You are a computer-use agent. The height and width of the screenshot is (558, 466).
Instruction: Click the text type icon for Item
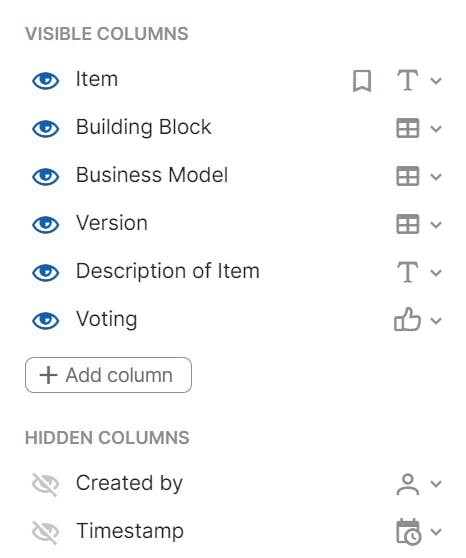click(408, 80)
